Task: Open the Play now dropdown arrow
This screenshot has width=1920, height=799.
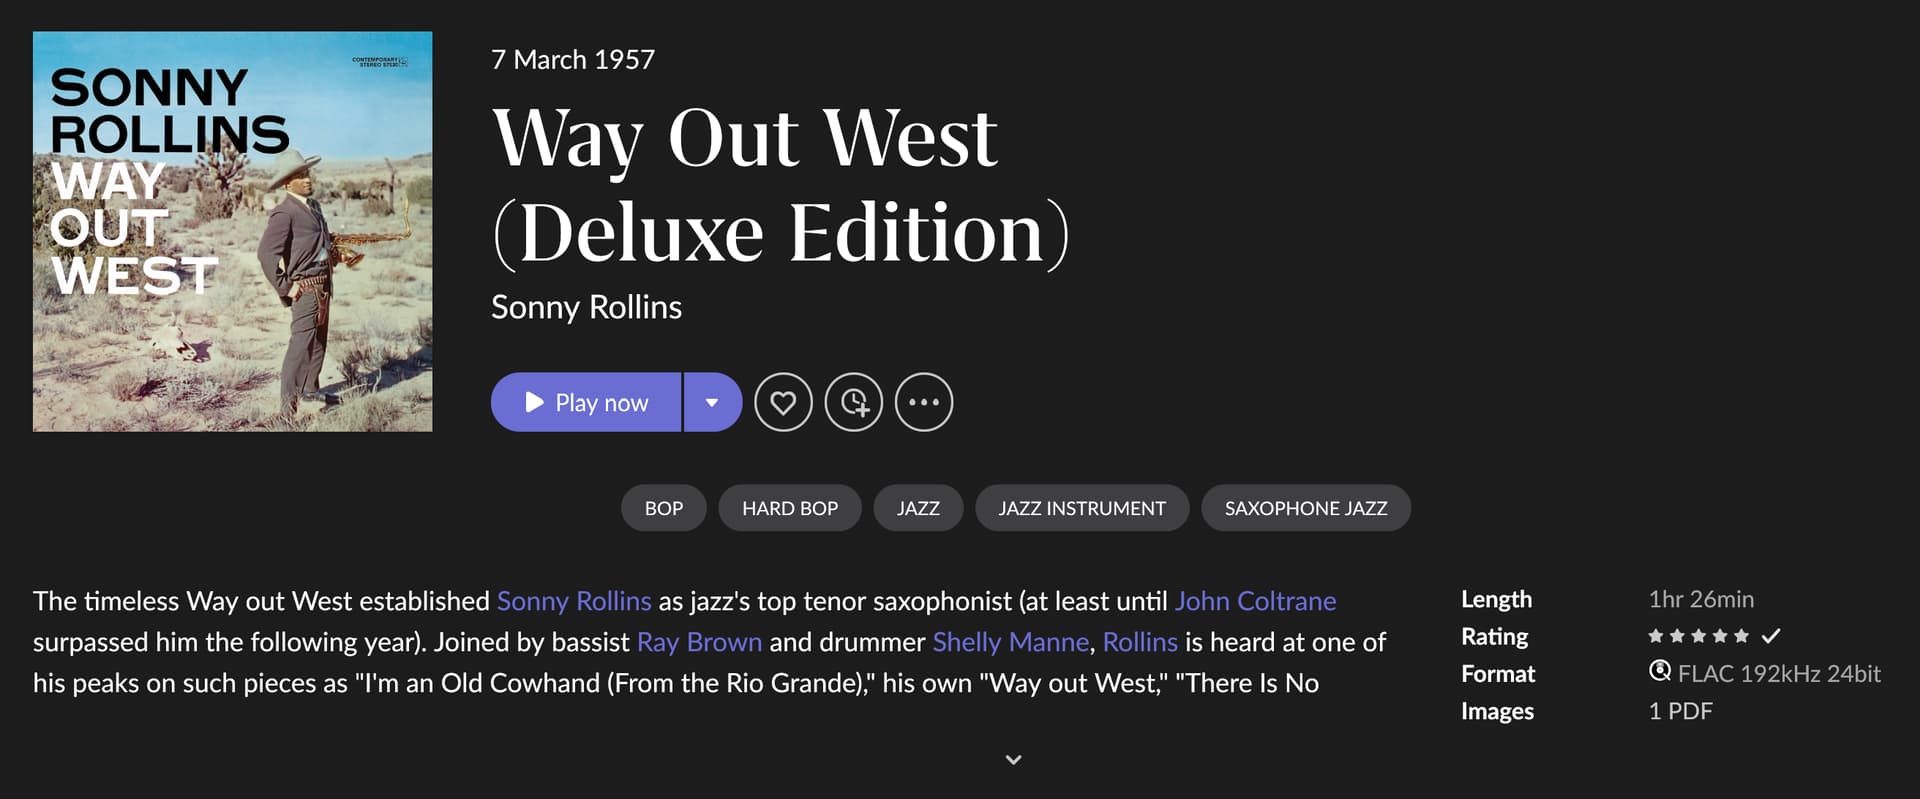Action: coord(712,402)
